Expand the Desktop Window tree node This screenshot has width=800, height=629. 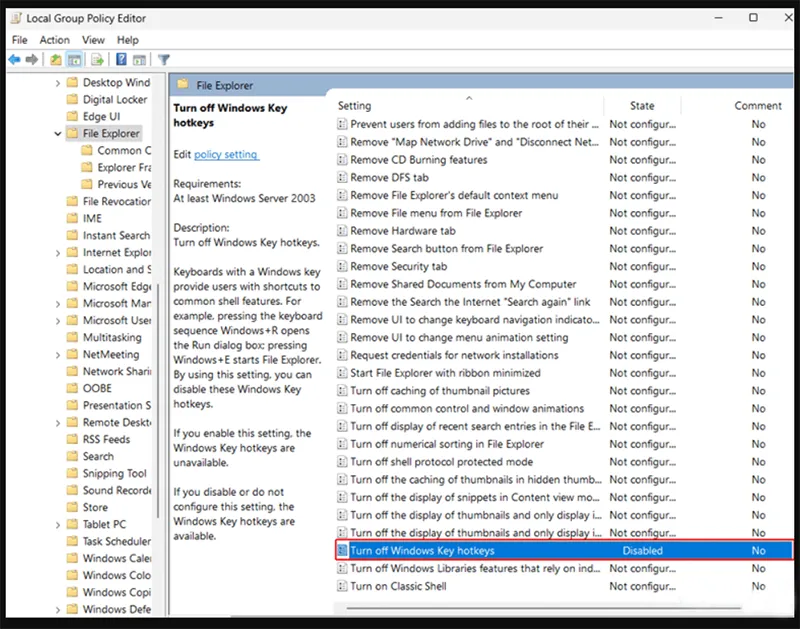(58, 82)
